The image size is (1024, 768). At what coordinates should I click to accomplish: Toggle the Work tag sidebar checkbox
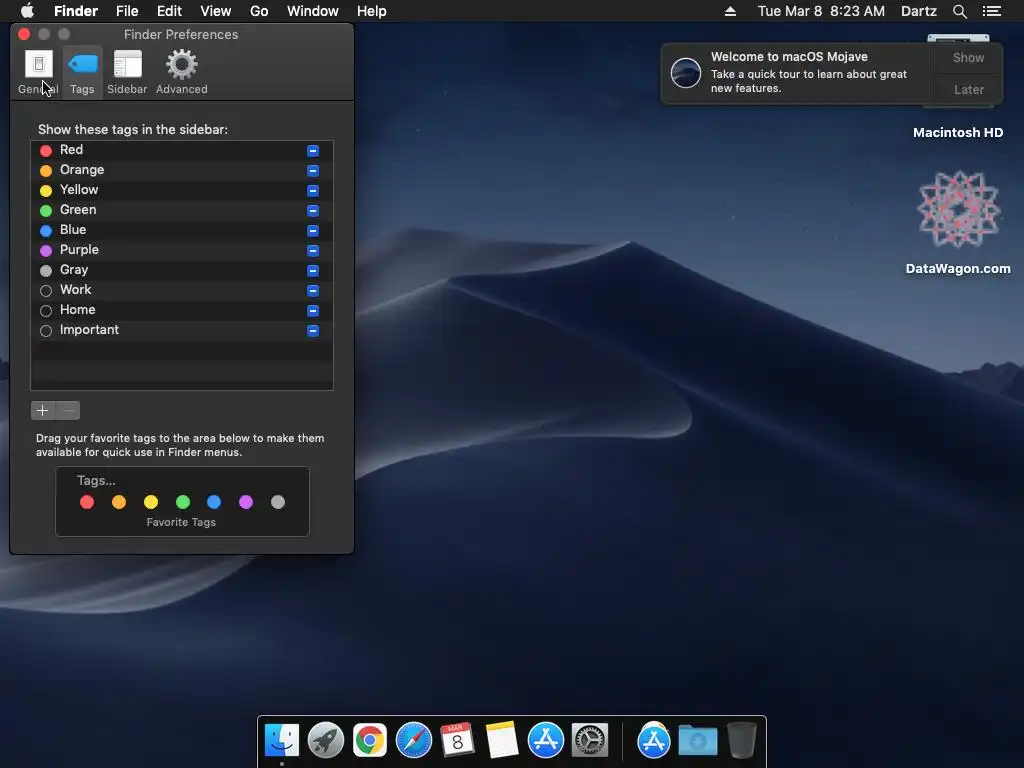point(313,291)
